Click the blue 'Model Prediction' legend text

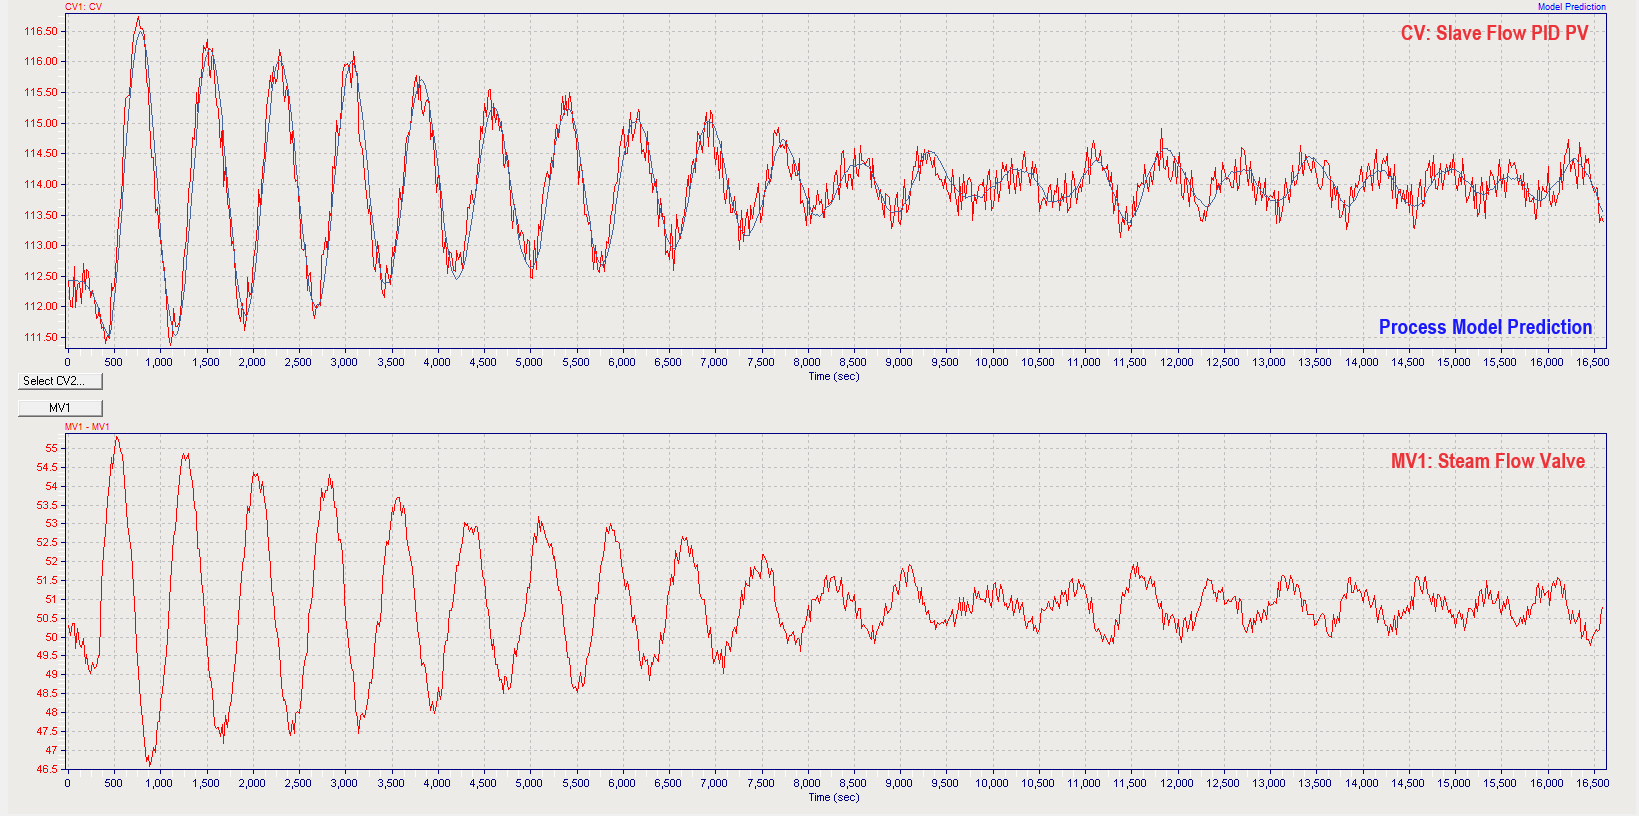pyautogui.click(x=1571, y=7)
